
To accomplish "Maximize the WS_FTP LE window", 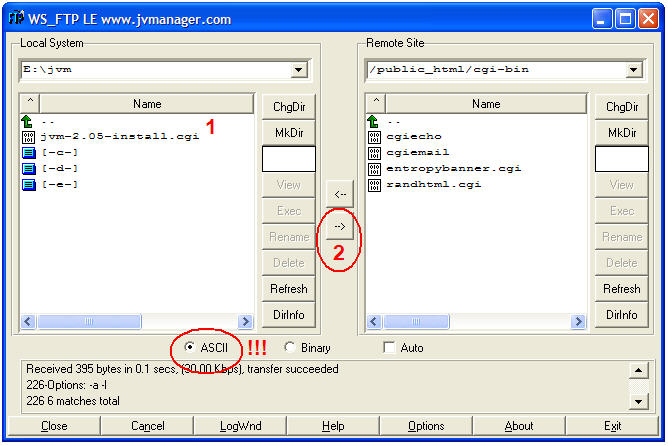I will pyautogui.click(x=625, y=19).
